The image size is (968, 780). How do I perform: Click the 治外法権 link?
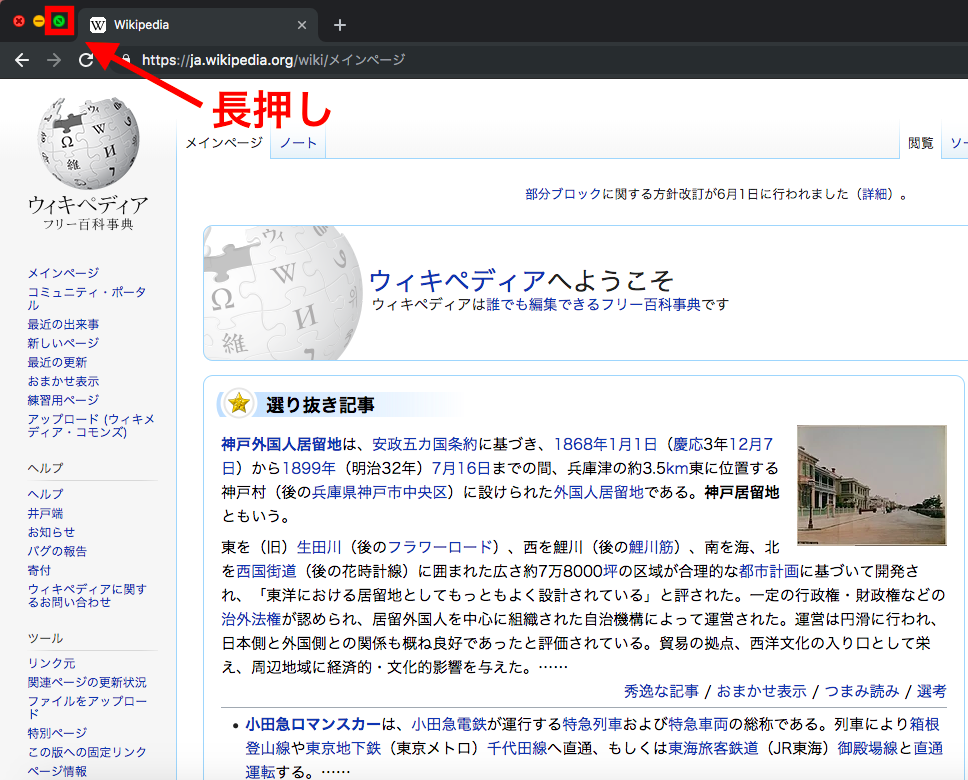coord(251,619)
